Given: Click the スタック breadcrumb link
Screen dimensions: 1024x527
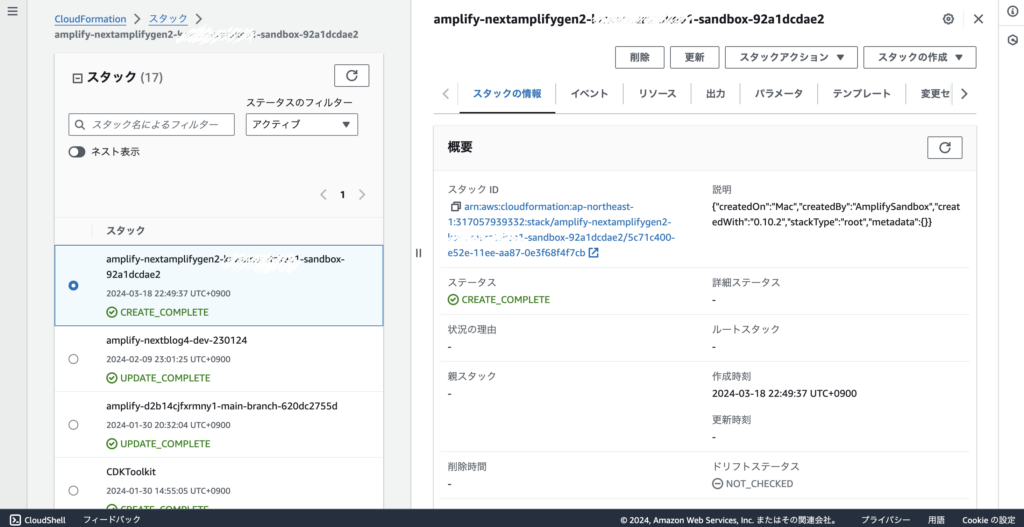Looking at the screenshot, I should (x=168, y=20).
